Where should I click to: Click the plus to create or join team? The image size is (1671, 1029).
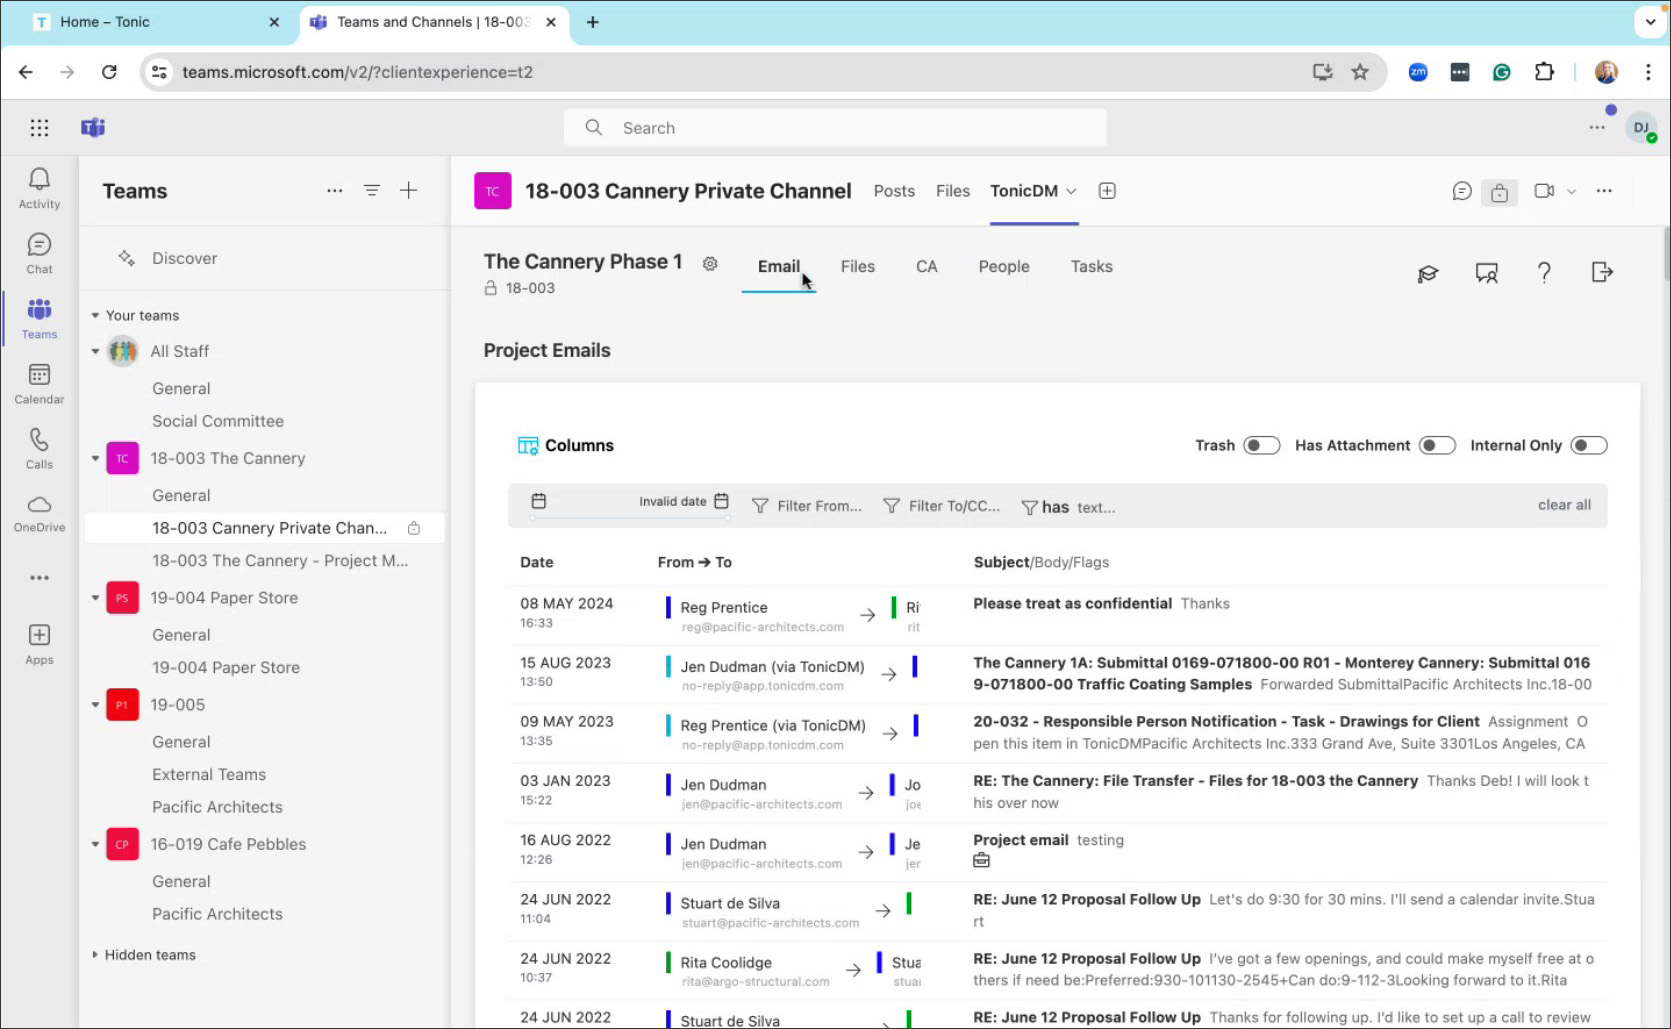pos(409,190)
